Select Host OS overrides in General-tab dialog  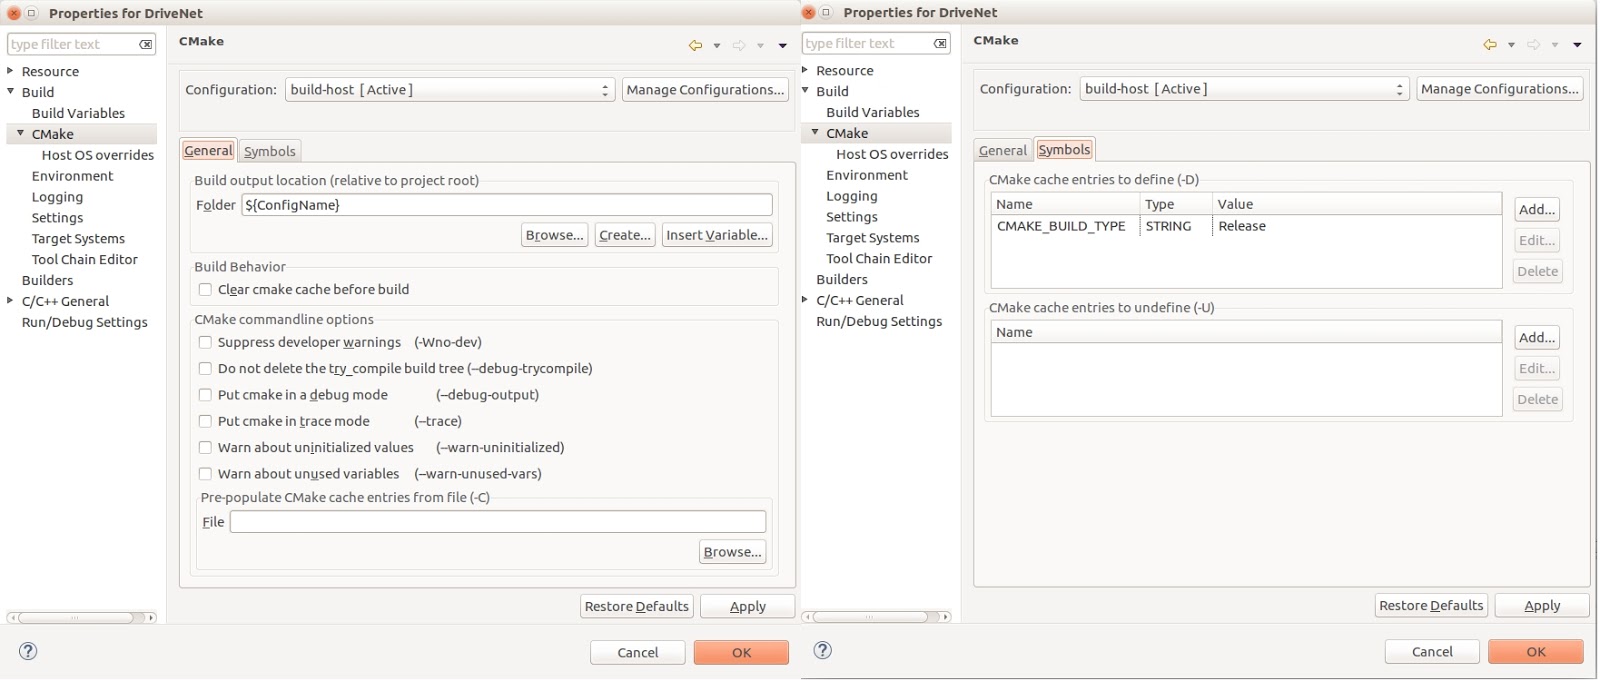[98, 155]
